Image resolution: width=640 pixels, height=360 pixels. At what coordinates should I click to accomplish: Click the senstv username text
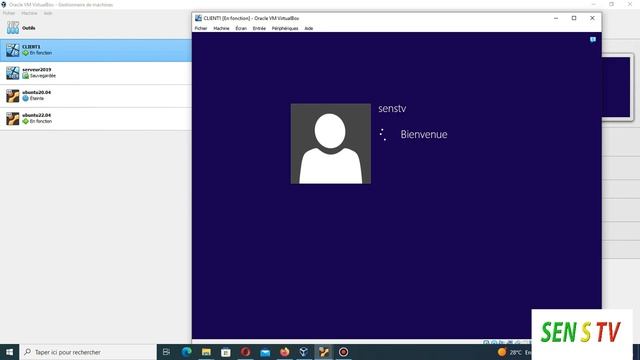point(392,109)
